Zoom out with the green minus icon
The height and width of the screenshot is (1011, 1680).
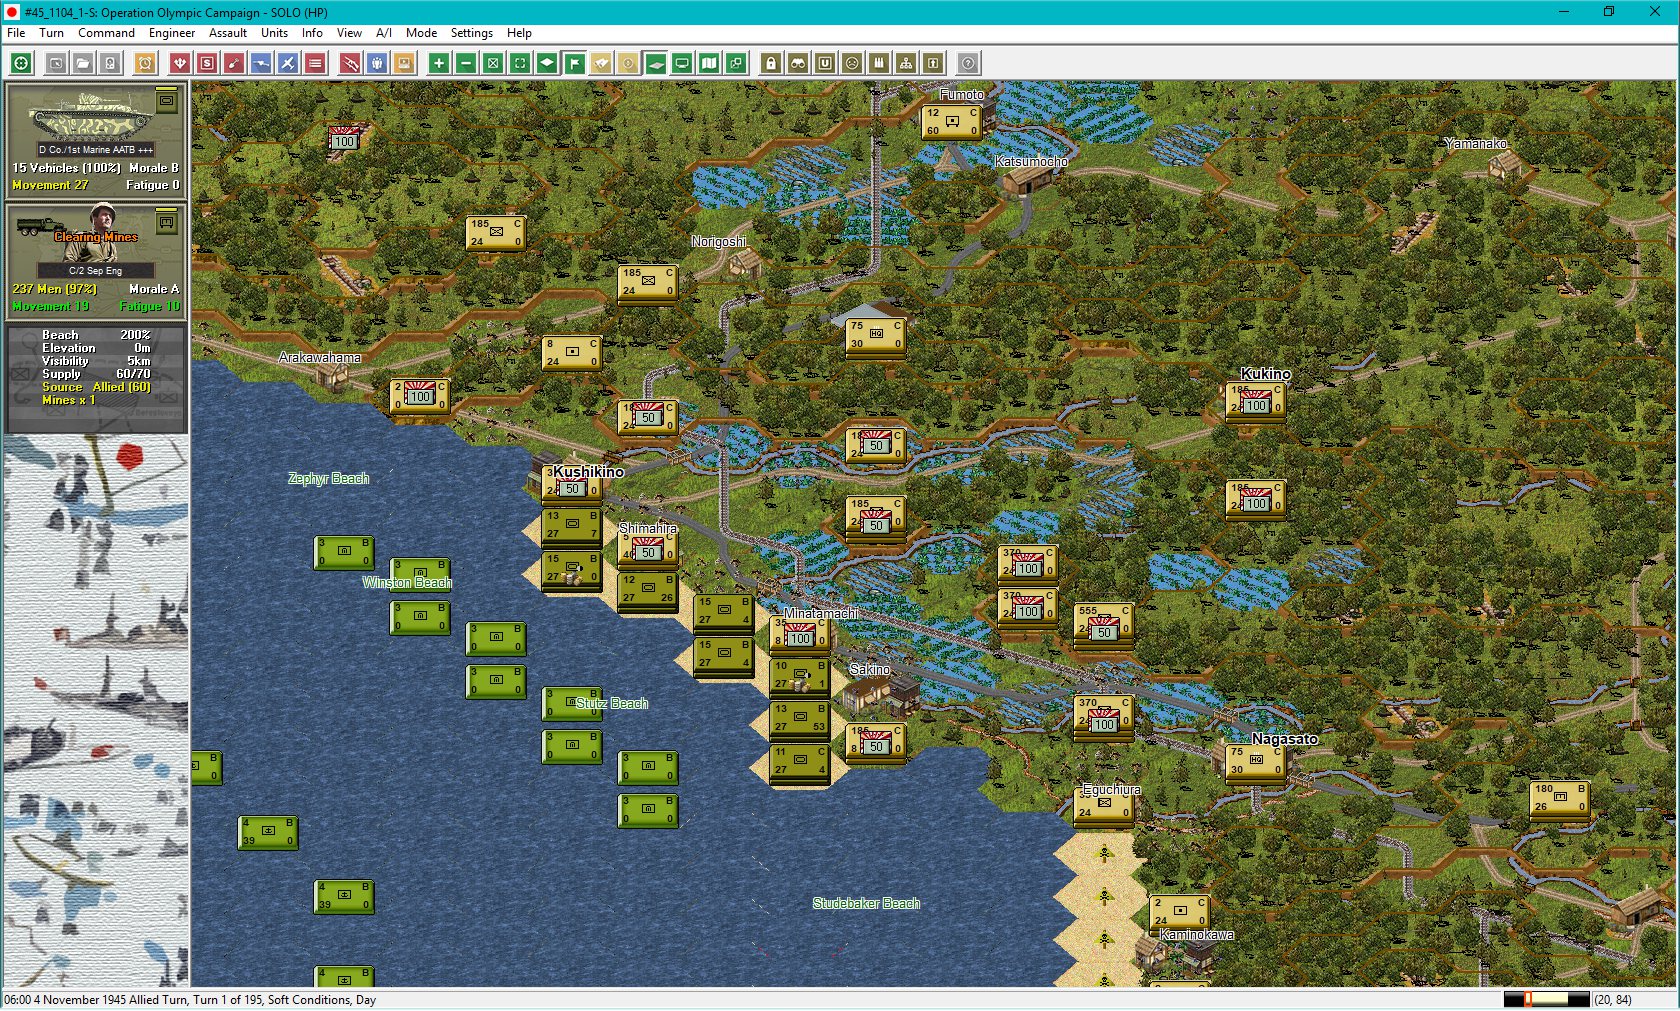(466, 63)
